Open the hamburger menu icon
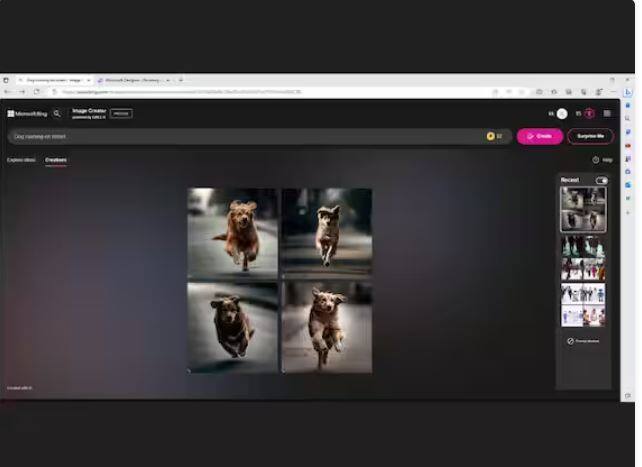The height and width of the screenshot is (467, 642). 607,114
